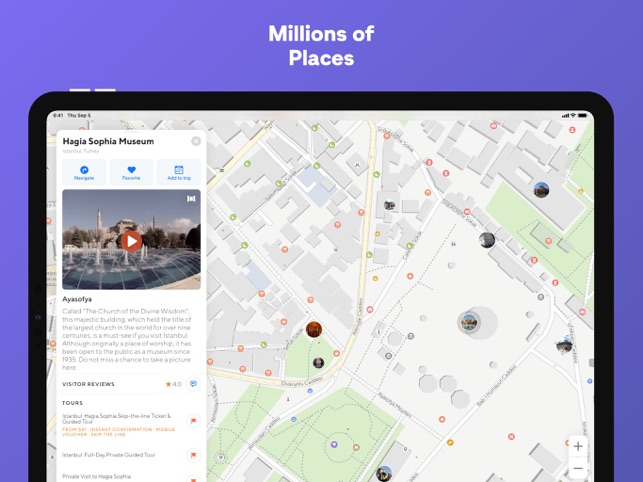The height and width of the screenshot is (482, 643).
Task: Click the Istanbul, Turkey subtitle
Action: 81,151
